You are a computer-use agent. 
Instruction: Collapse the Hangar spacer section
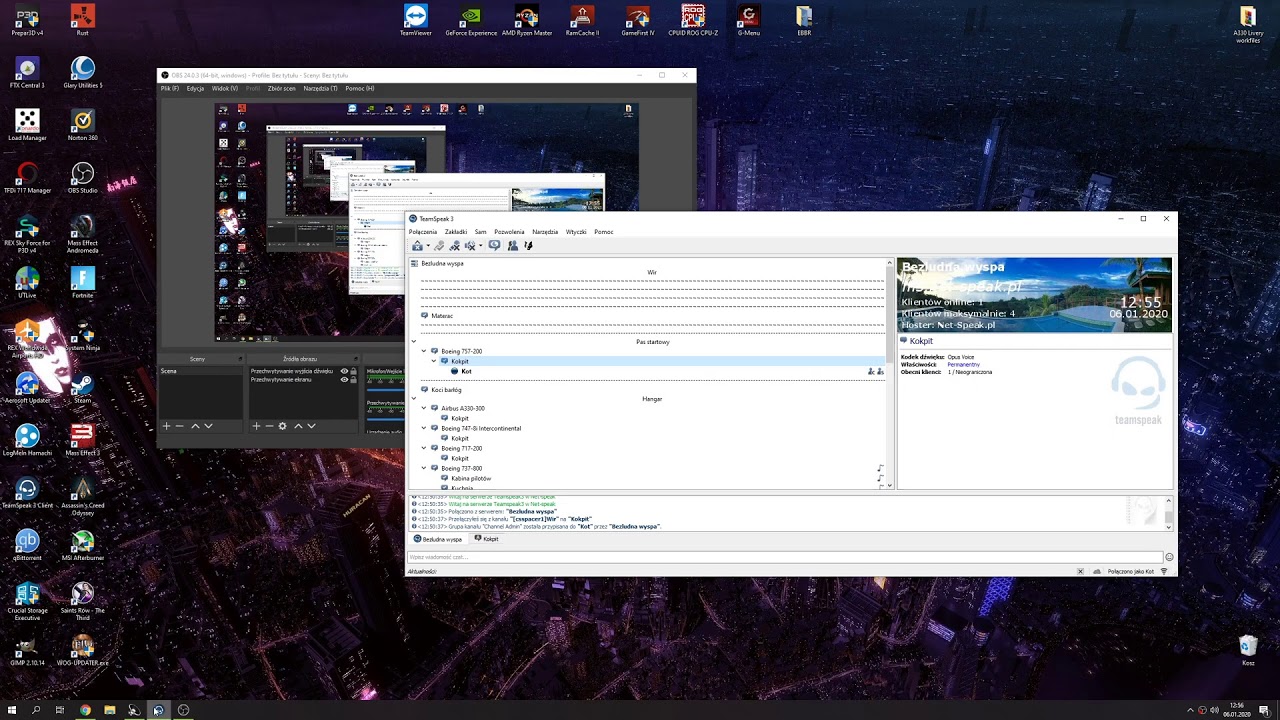tap(413, 399)
